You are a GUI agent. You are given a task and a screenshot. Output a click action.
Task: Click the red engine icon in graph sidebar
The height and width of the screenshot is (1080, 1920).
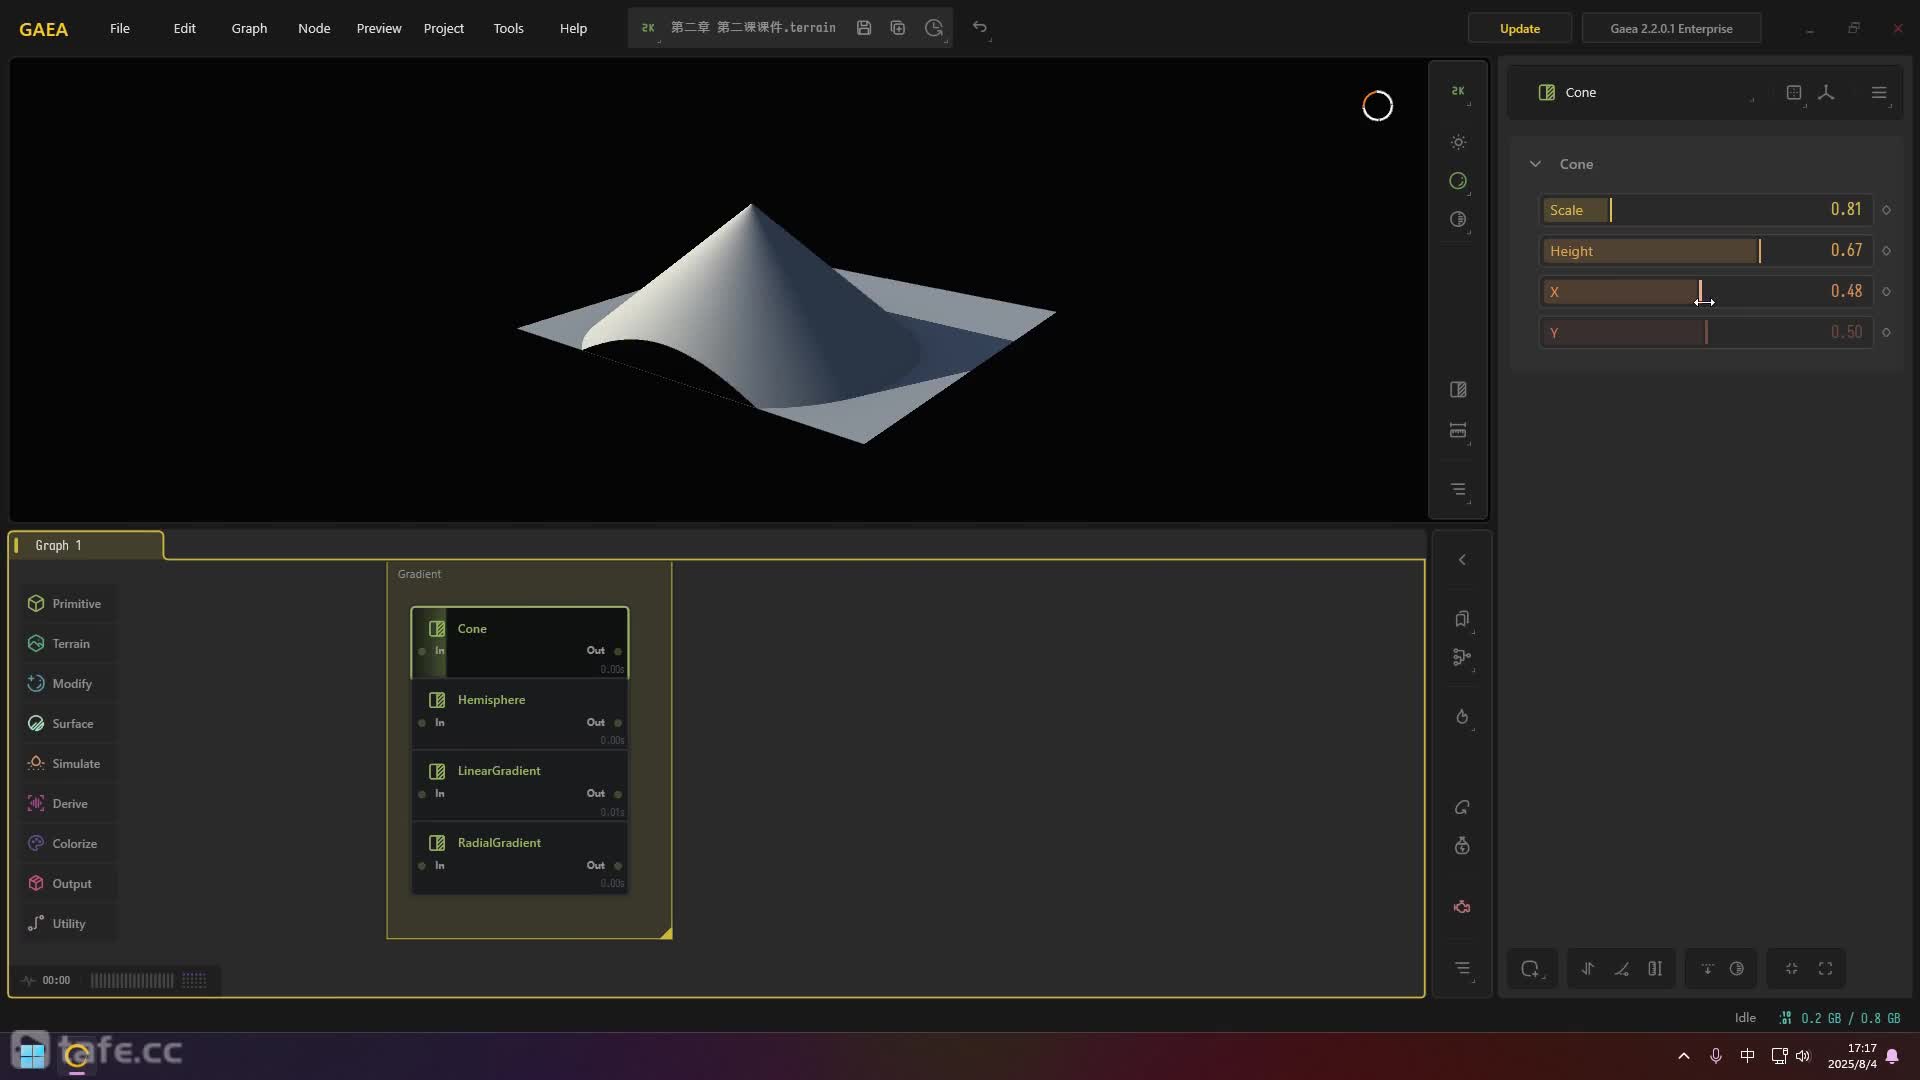(1462, 907)
